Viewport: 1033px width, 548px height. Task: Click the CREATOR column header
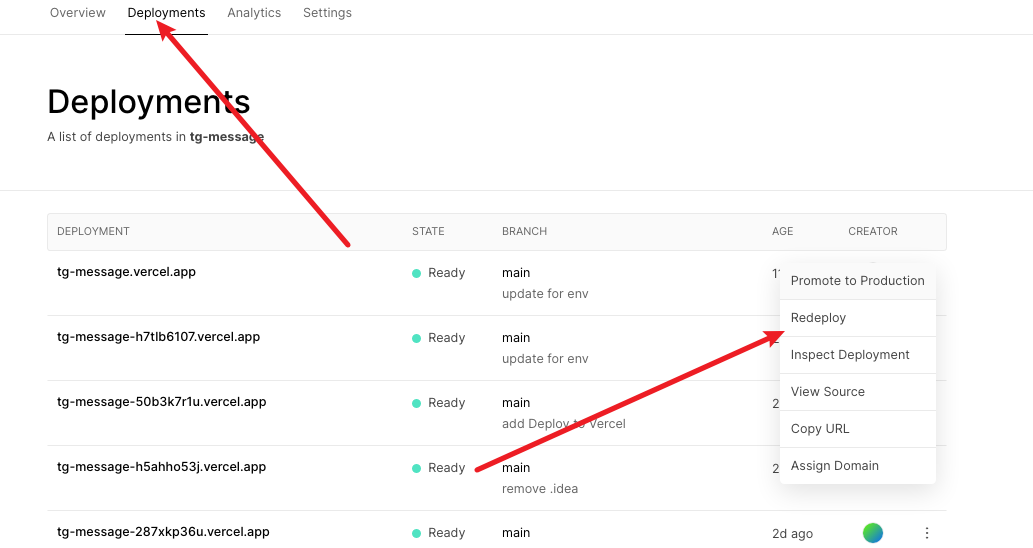point(873,231)
